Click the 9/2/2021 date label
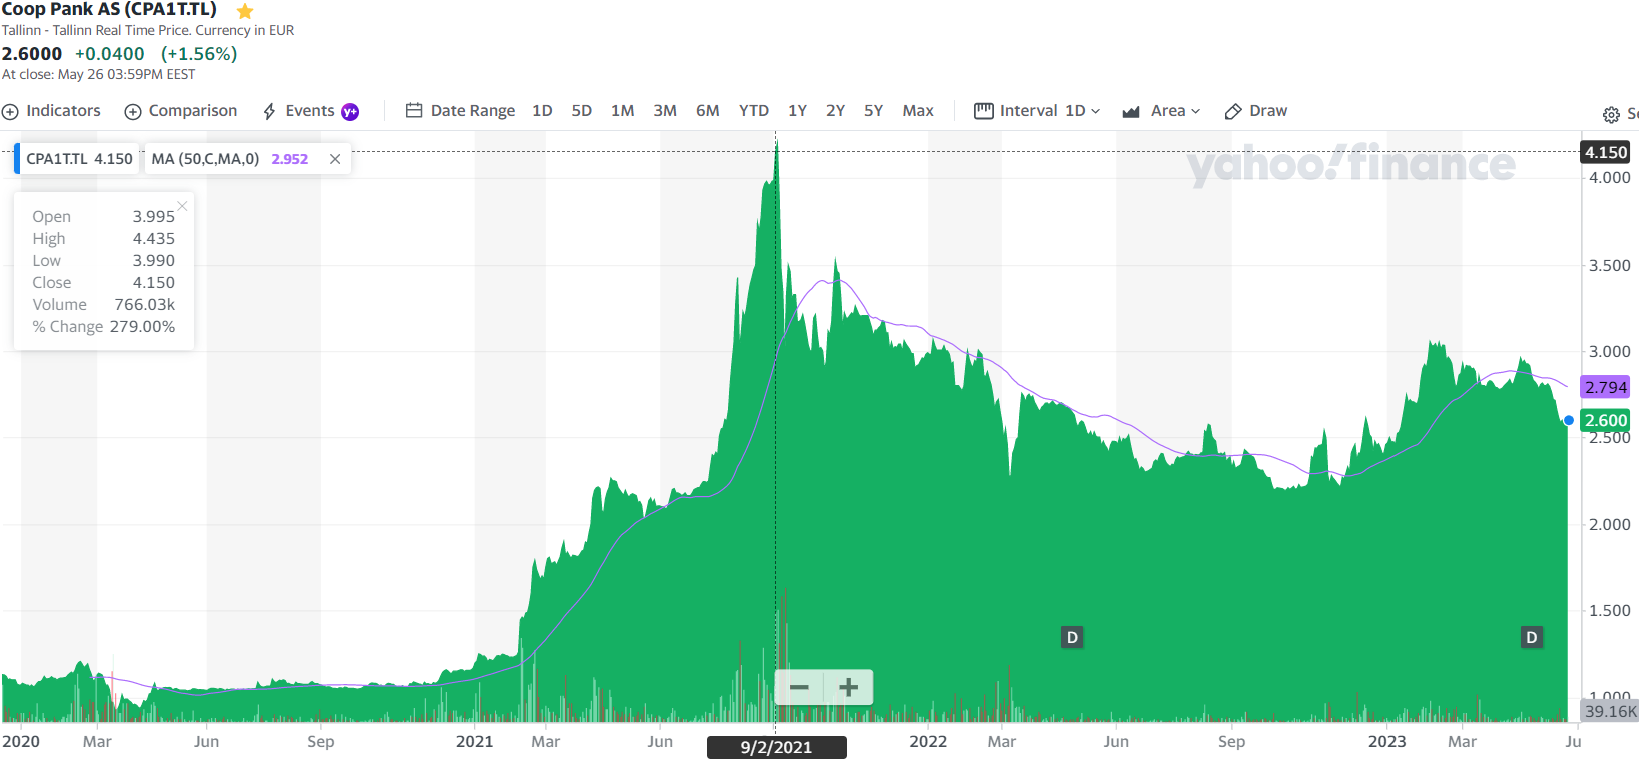This screenshot has height=782, width=1639. click(x=777, y=748)
